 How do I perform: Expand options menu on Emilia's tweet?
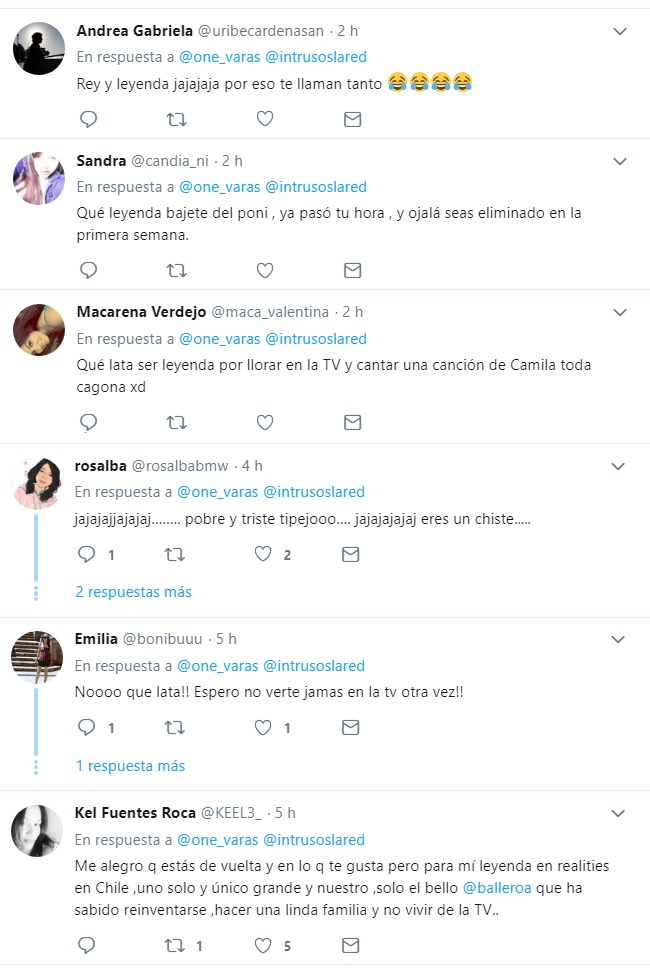coord(620,639)
